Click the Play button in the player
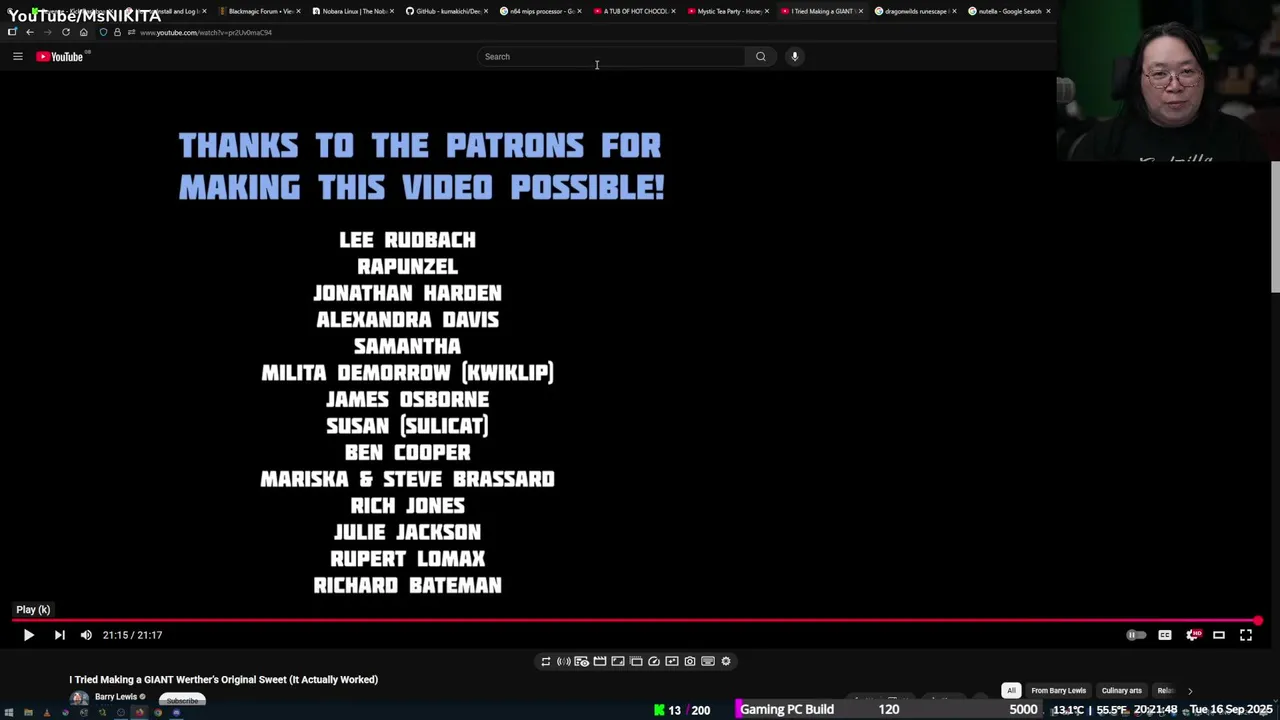 coord(28,635)
